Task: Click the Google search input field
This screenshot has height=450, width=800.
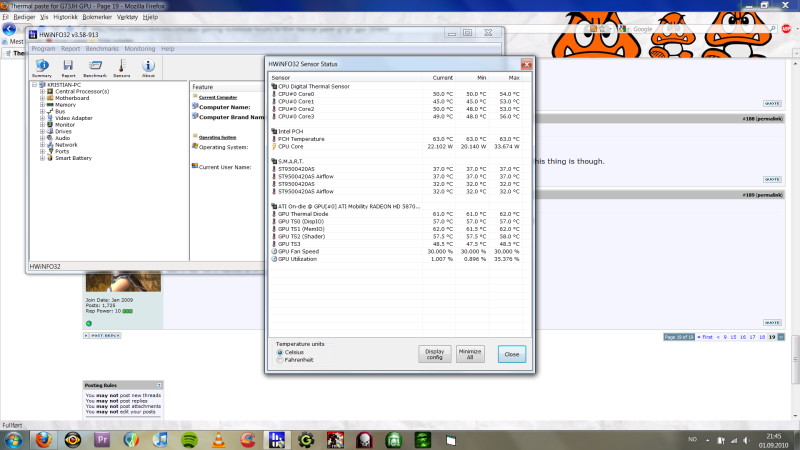Action: click(x=700, y=29)
